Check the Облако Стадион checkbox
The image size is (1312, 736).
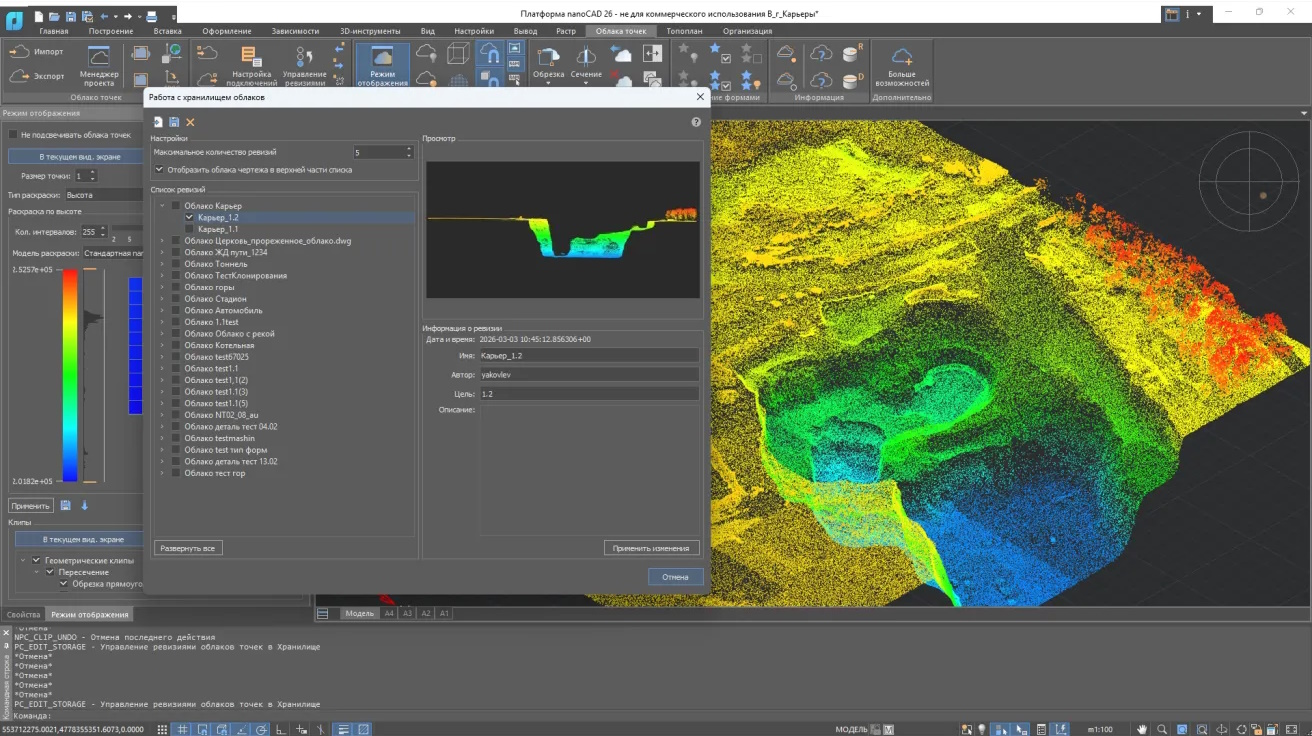(x=176, y=299)
